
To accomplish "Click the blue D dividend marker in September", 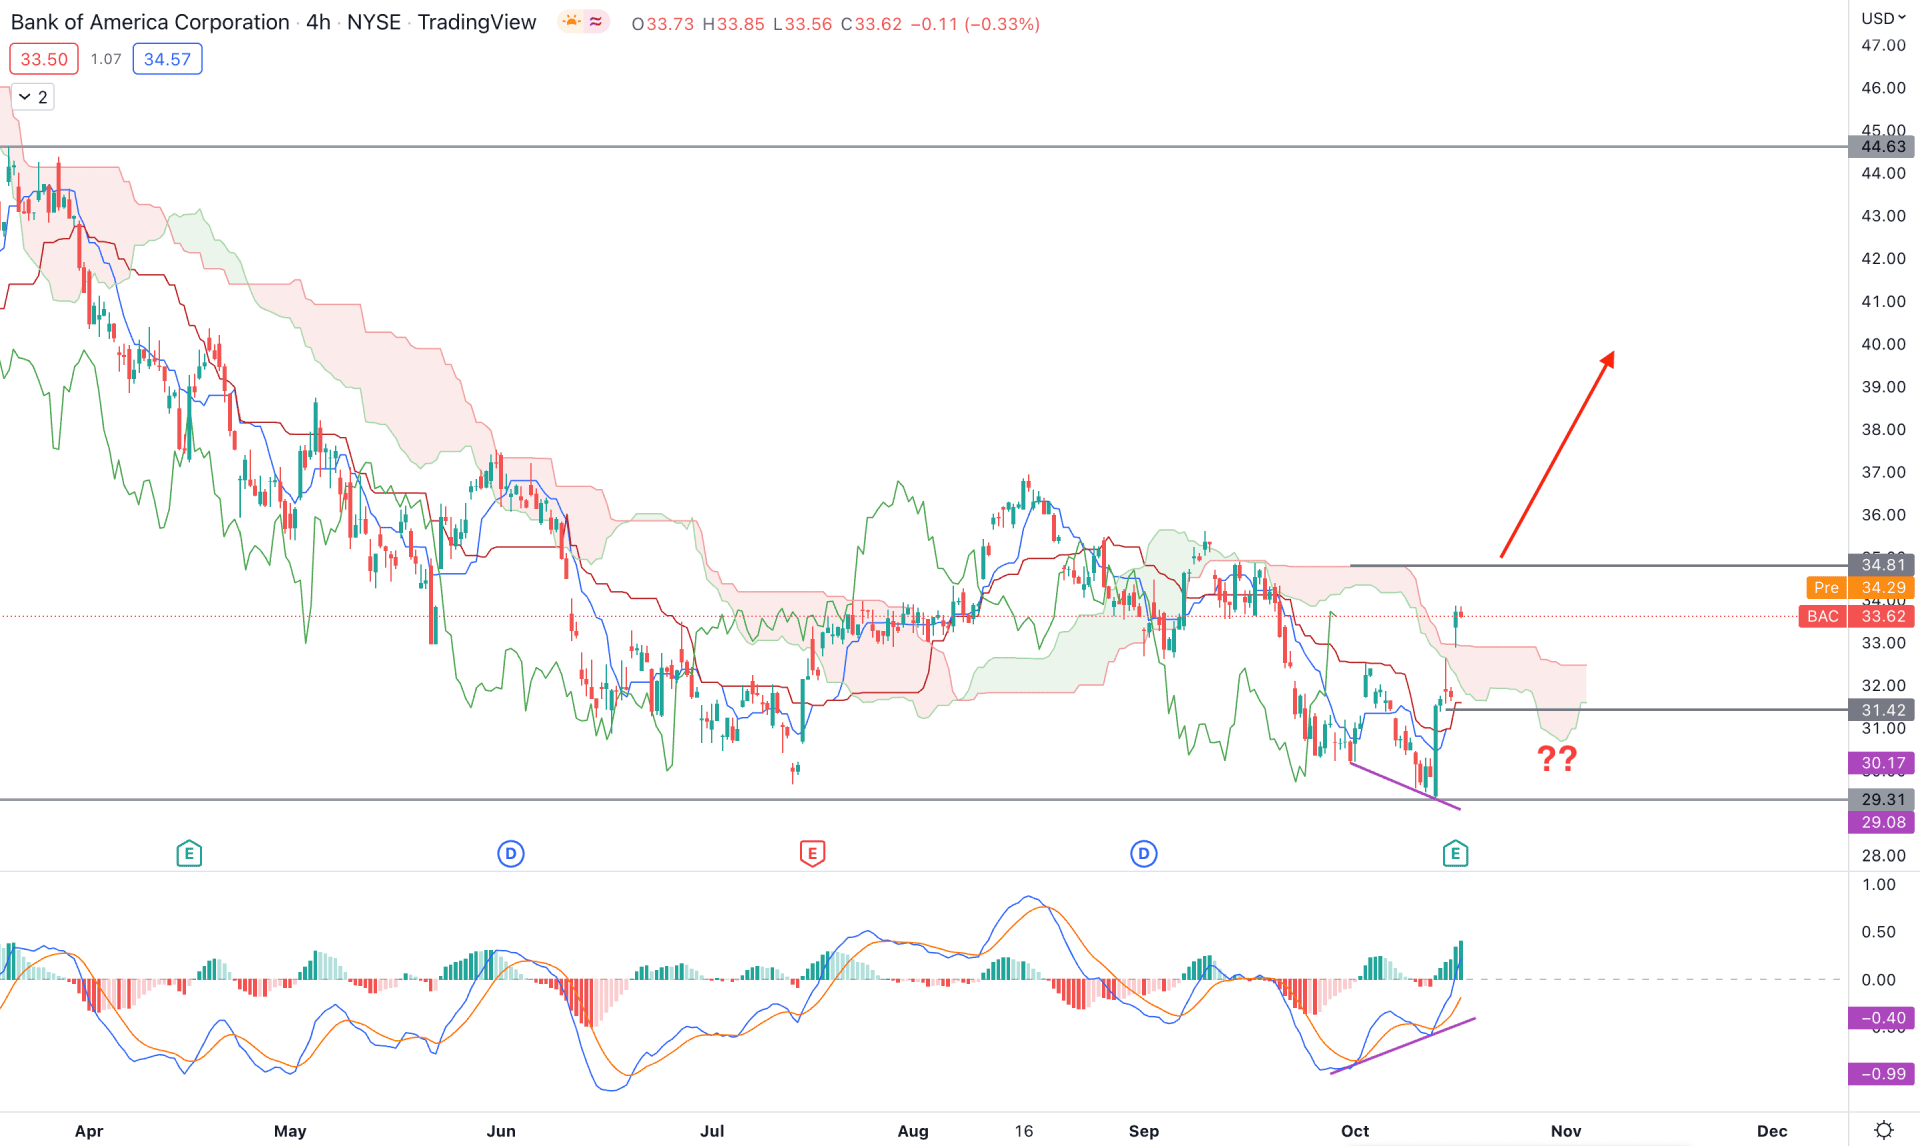I will coord(1144,854).
